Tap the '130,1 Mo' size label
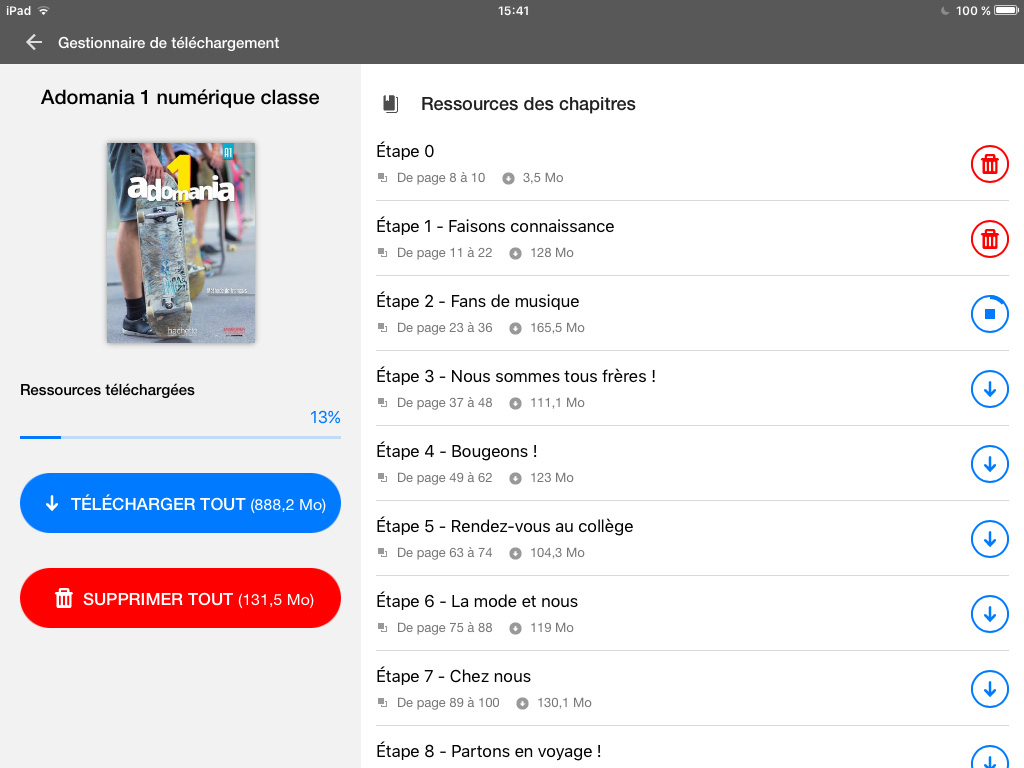1024x768 pixels. [564, 703]
